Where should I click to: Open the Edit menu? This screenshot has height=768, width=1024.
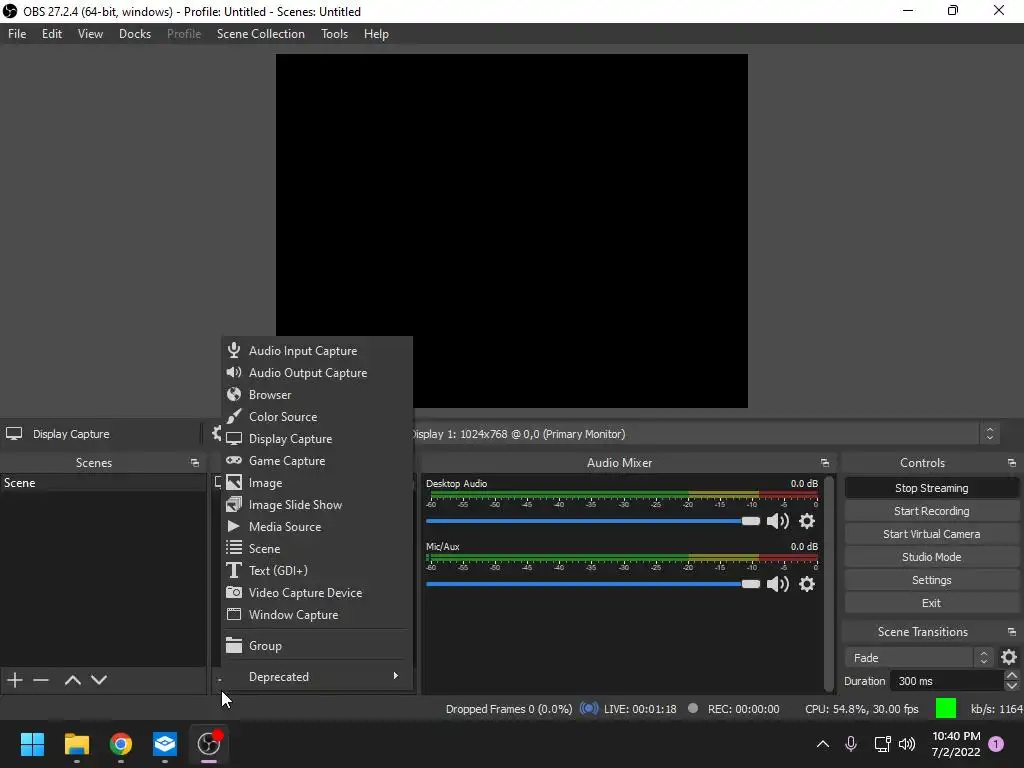tap(52, 34)
